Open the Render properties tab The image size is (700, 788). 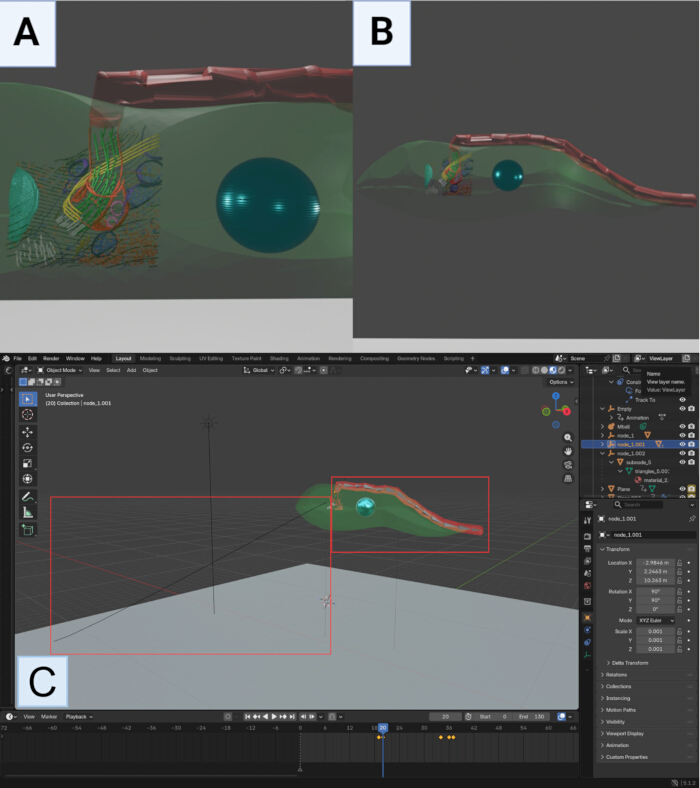click(587, 536)
